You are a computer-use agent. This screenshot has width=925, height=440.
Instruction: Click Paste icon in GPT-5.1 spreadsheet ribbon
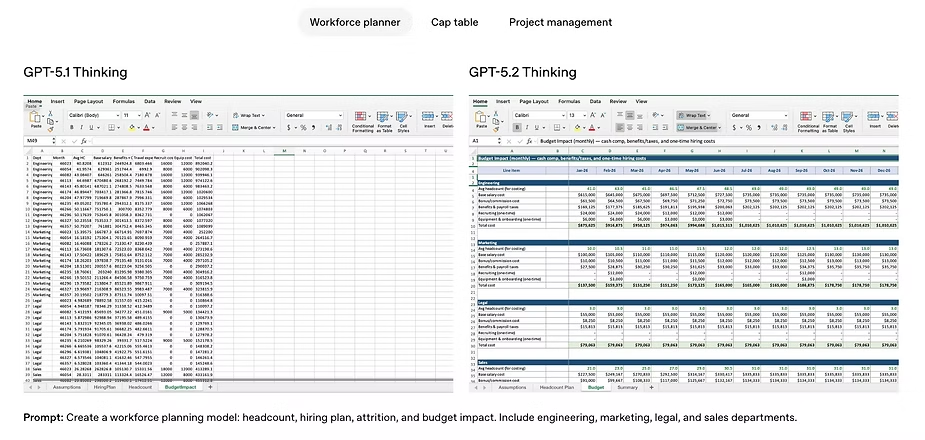pyautogui.click(x=35, y=119)
